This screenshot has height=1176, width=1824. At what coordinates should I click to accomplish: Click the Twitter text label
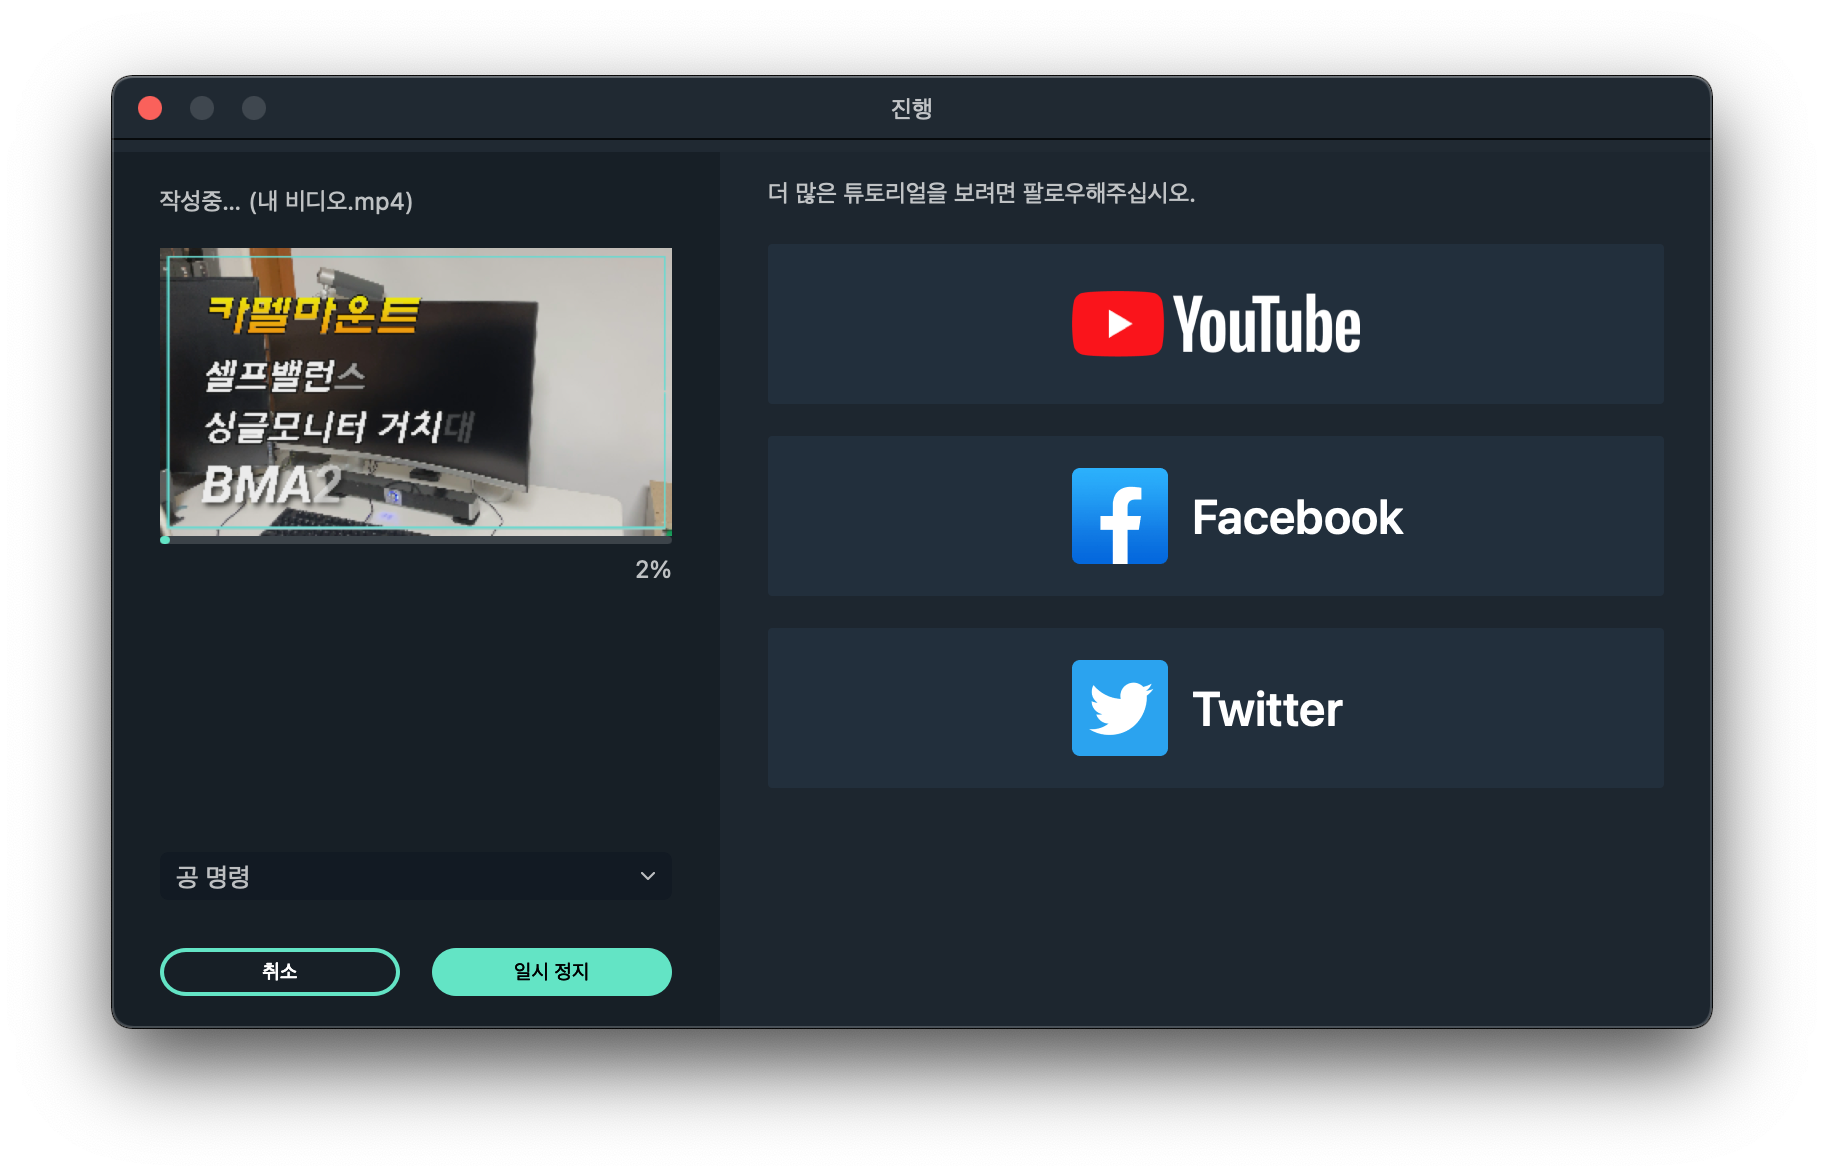[1268, 710]
